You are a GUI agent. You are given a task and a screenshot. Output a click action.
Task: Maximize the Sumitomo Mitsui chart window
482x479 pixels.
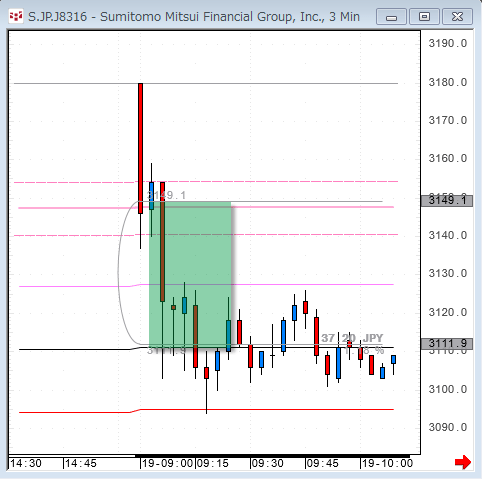point(424,17)
